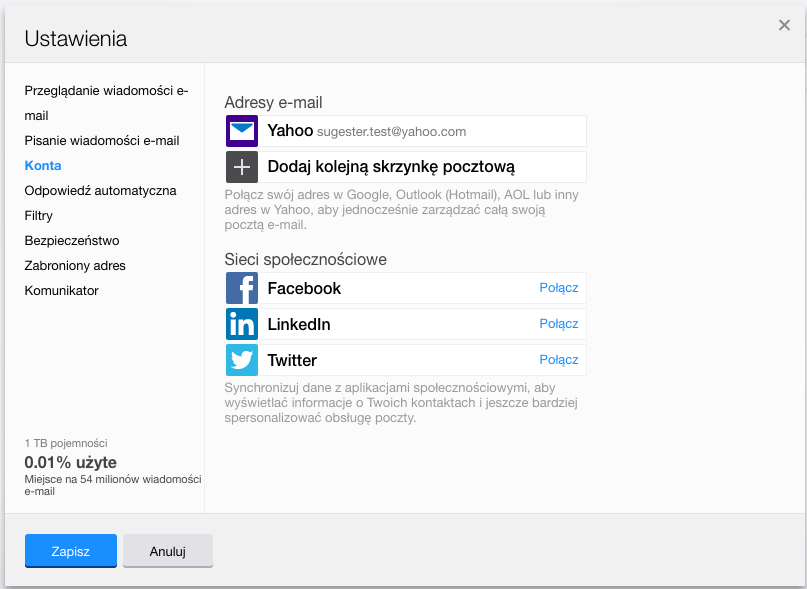
Task: Select the Konta section
Action: [43, 165]
